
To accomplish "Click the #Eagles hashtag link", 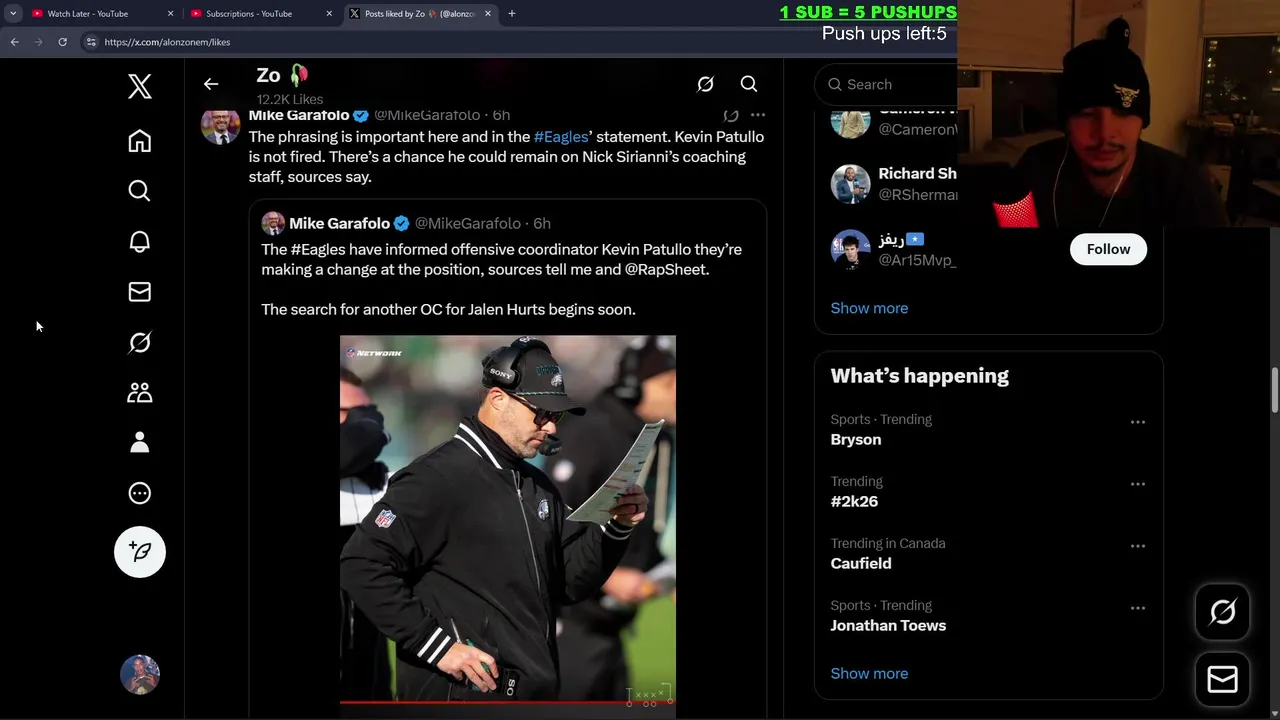I will pos(561,137).
